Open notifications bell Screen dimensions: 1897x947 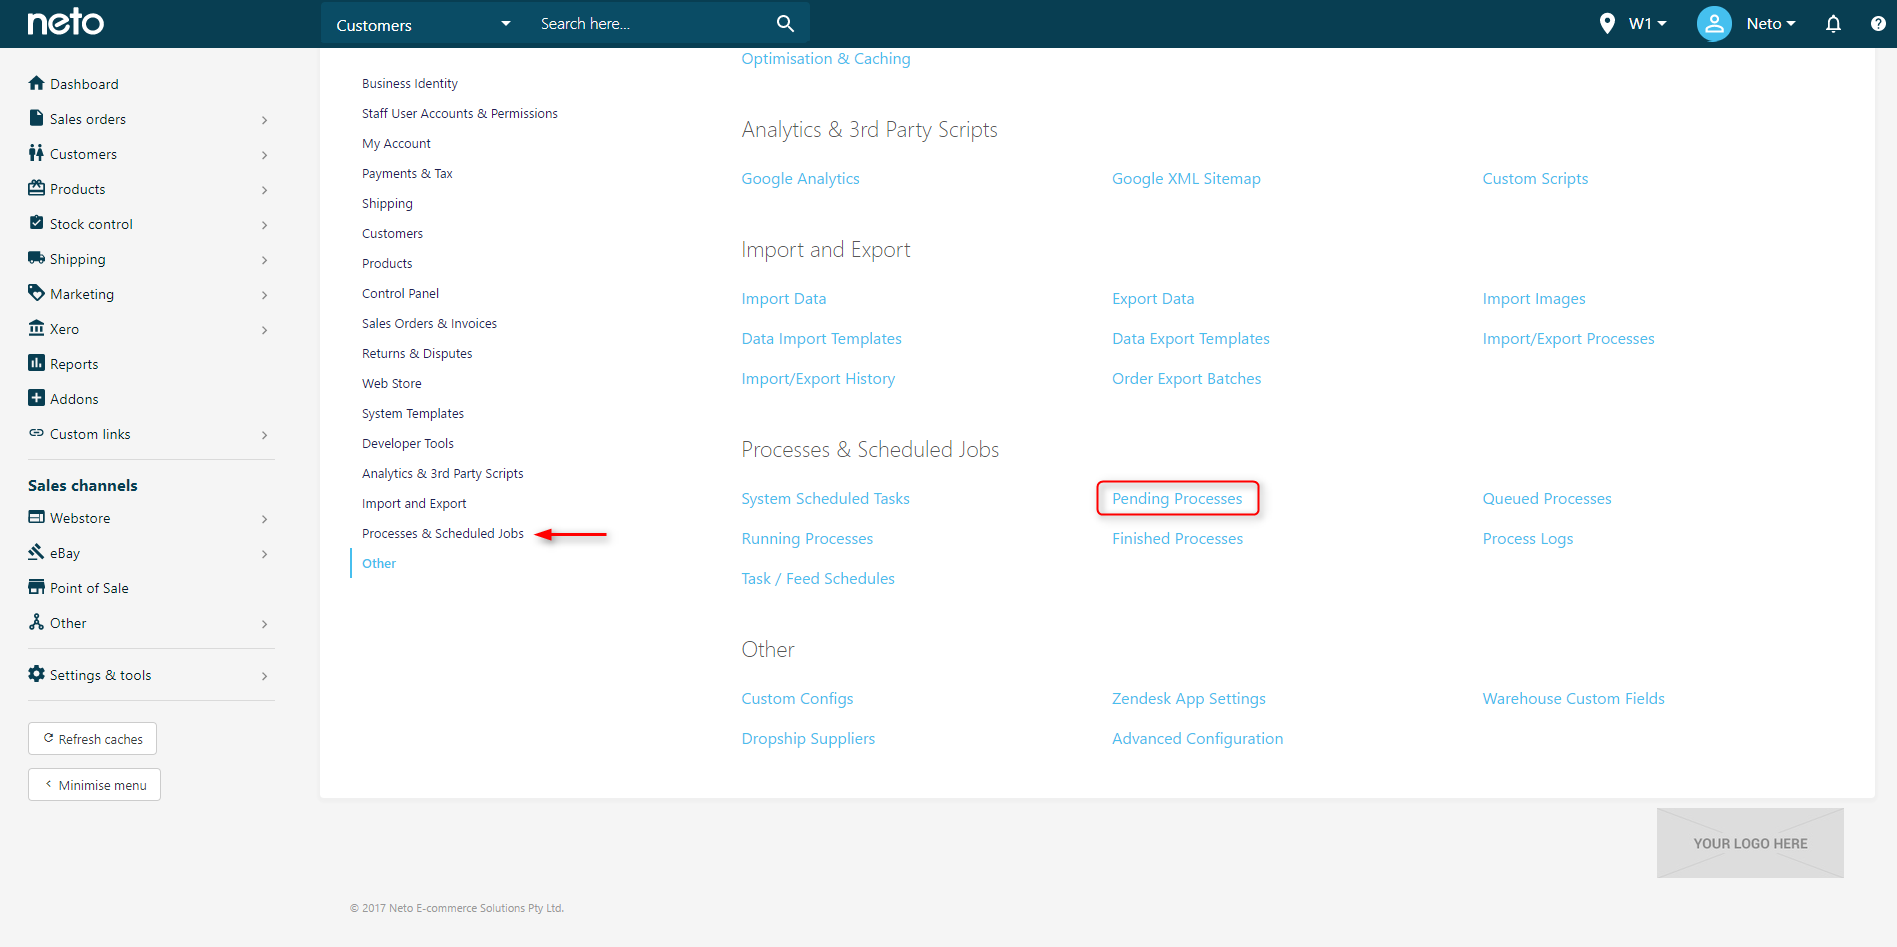point(1833,23)
